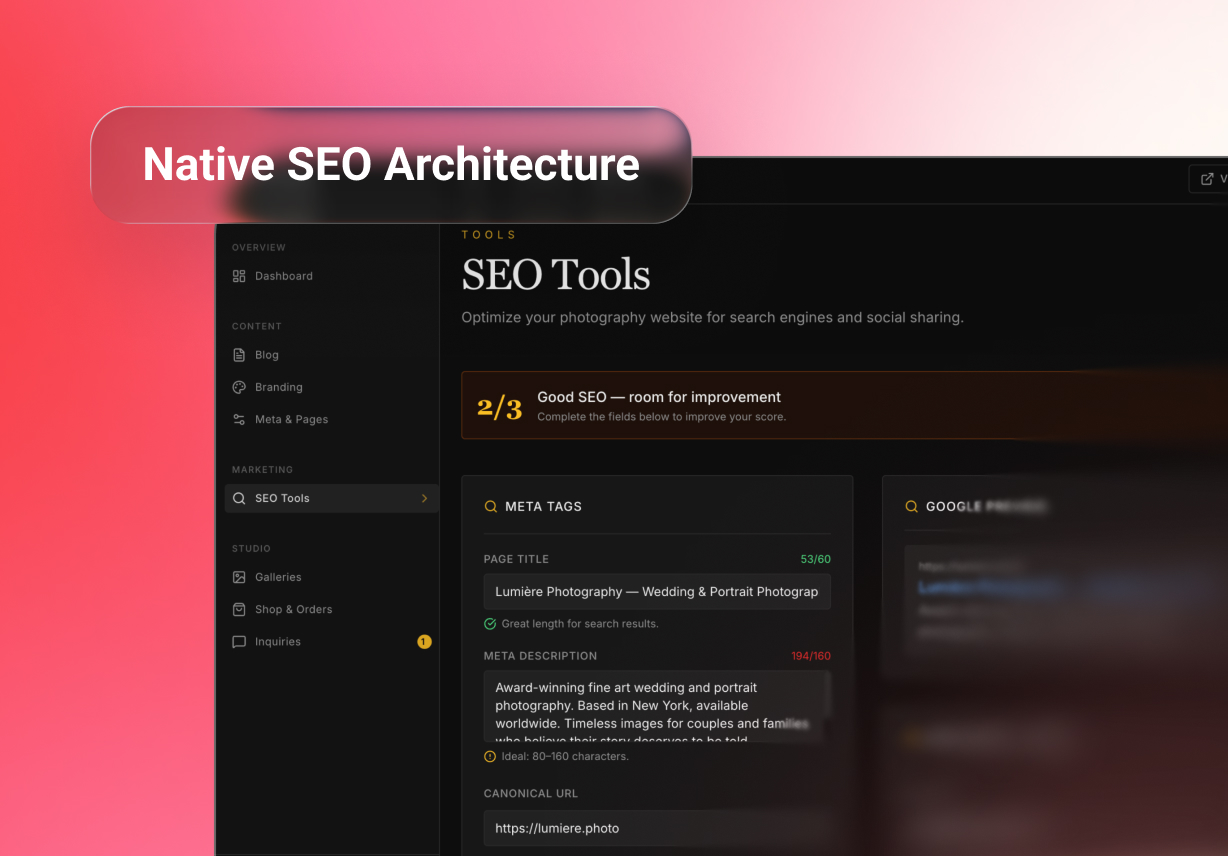Image resolution: width=1228 pixels, height=856 pixels.
Task: Click 'Good SEO — room for improvement' heading
Action: coord(659,397)
